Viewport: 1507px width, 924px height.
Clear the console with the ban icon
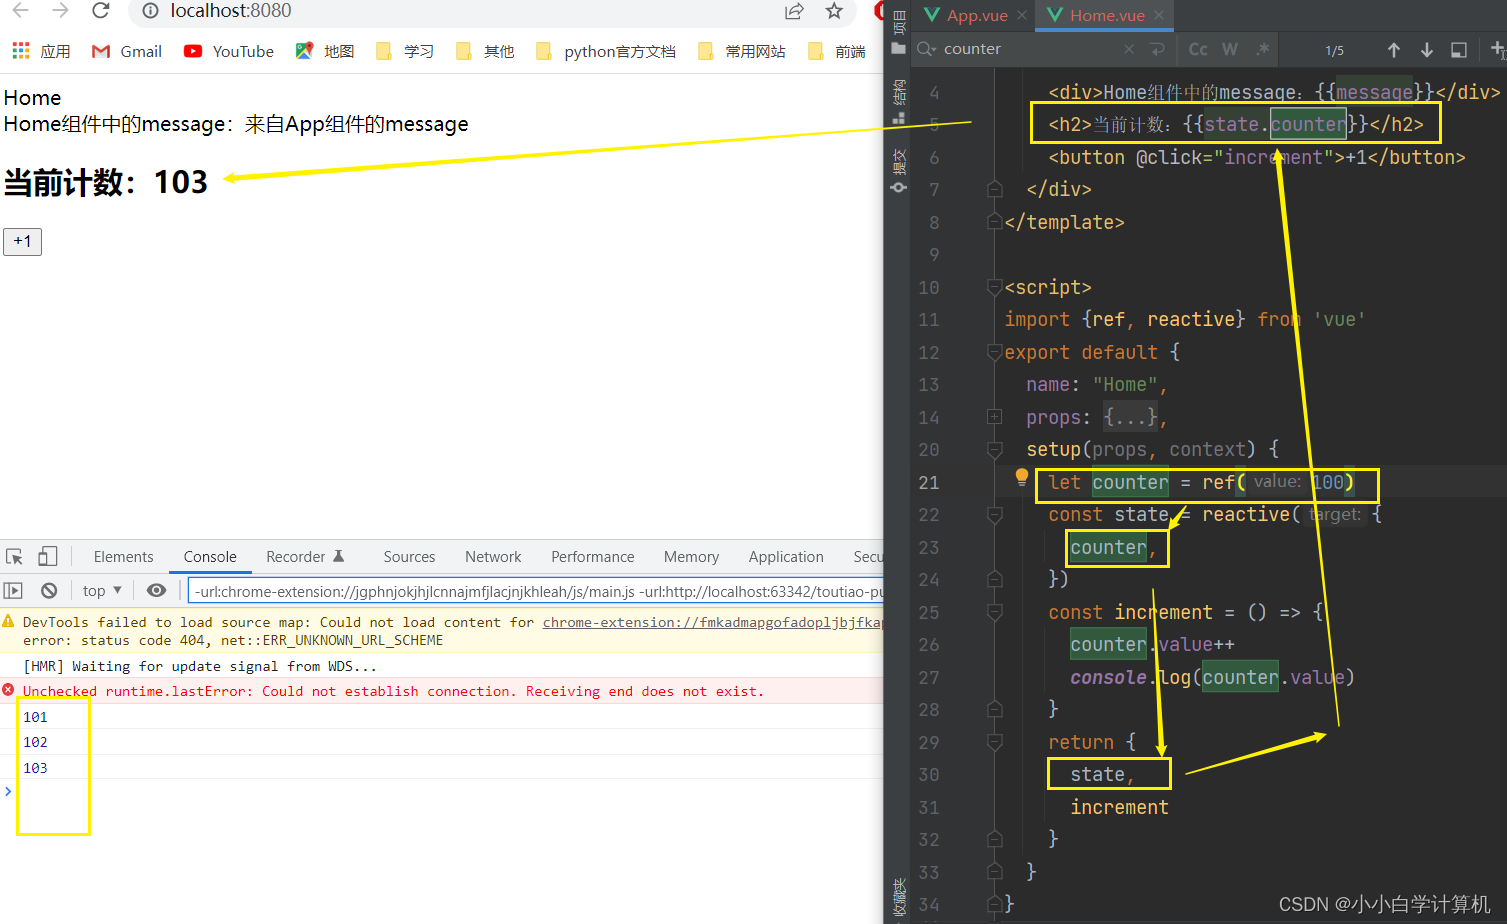[x=48, y=591]
